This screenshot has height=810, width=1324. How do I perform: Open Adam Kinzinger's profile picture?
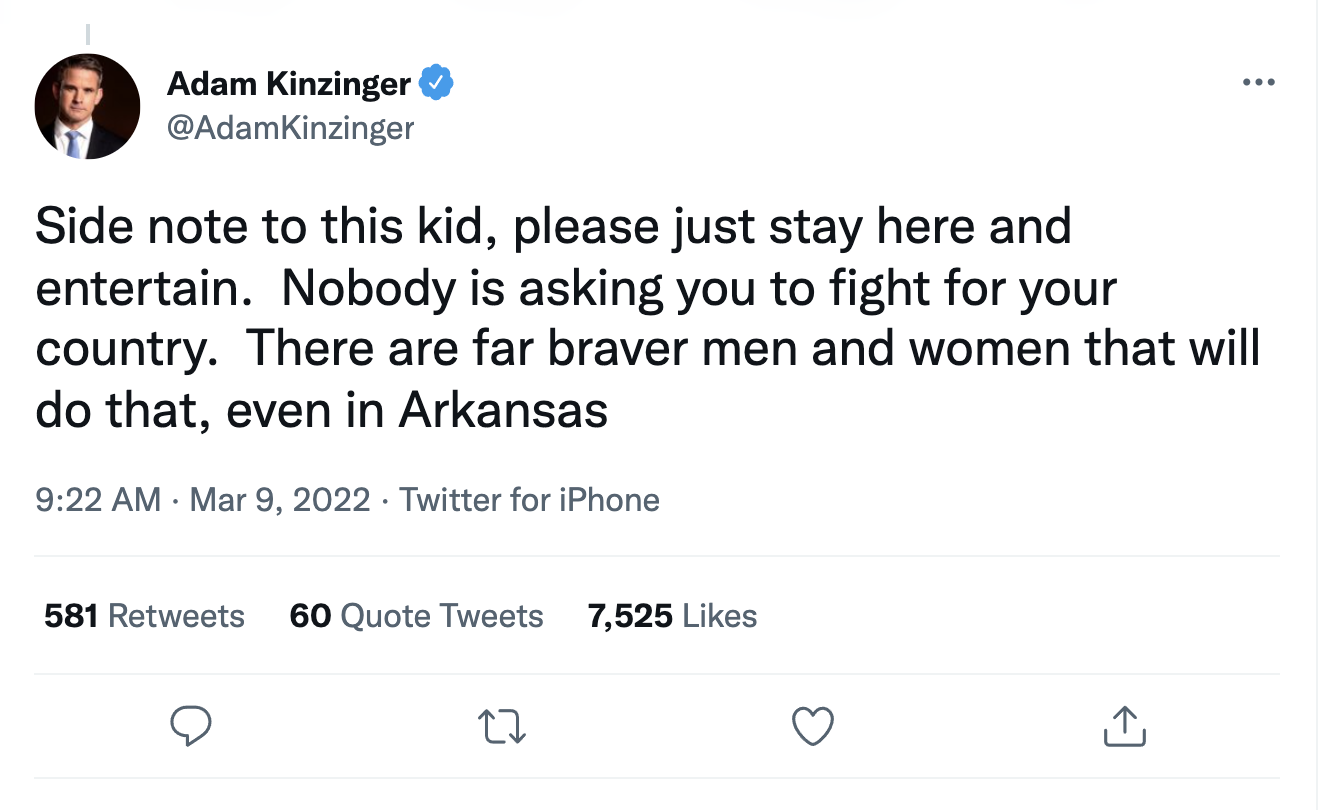(x=88, y=106)
